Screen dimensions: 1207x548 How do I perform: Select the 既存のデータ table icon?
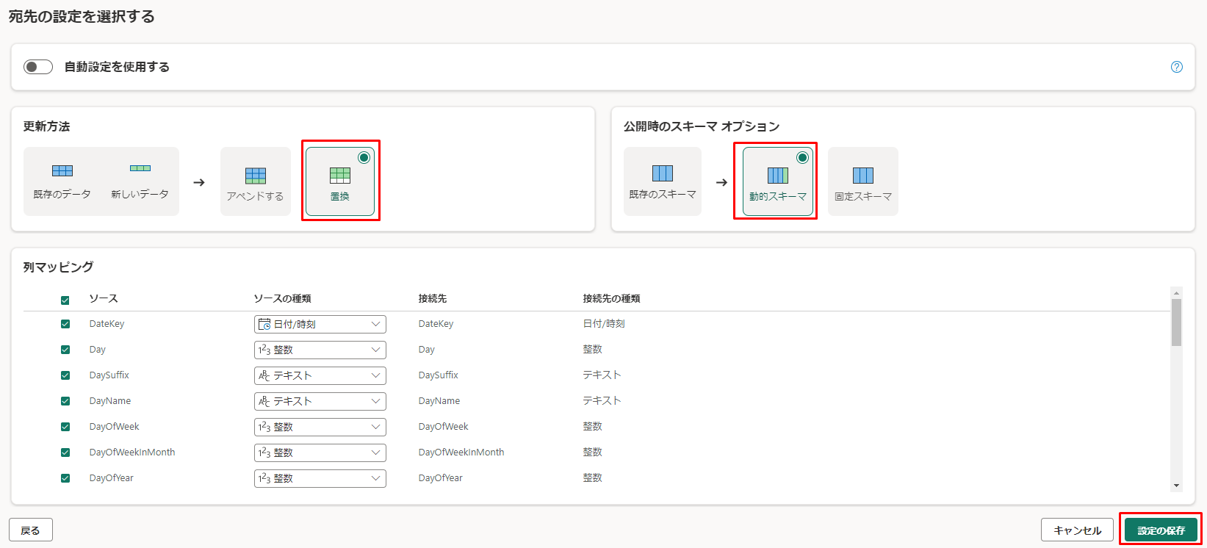pyautogui.click(x=62, y=172)
